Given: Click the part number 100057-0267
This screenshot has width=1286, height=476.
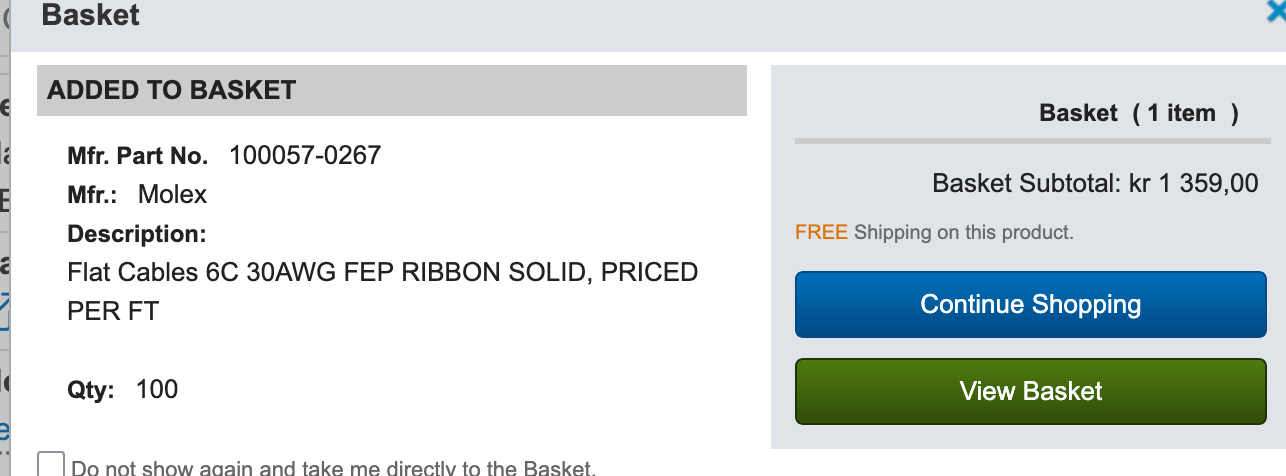Looking at the screenshot, I should click(x=305, y=155).
